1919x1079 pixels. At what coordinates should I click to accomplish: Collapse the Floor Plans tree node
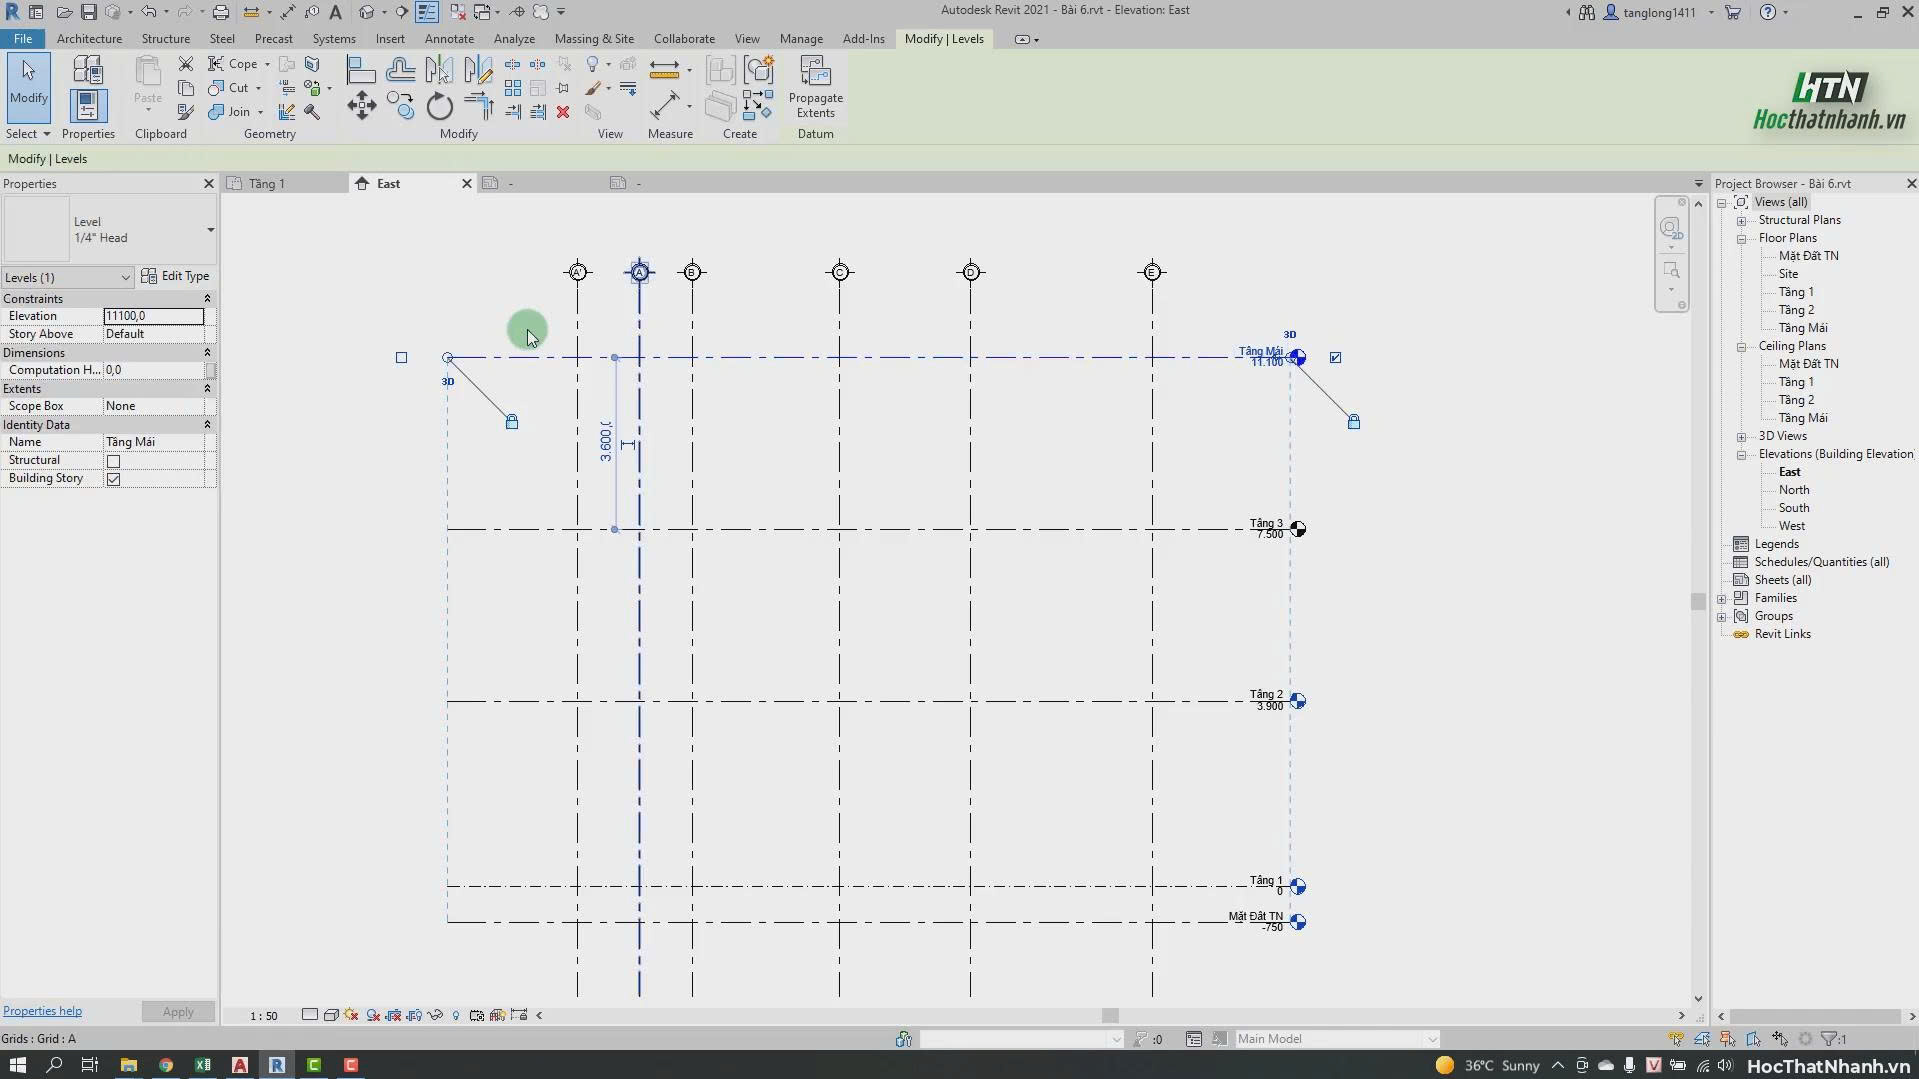[x=1741, y=238]
